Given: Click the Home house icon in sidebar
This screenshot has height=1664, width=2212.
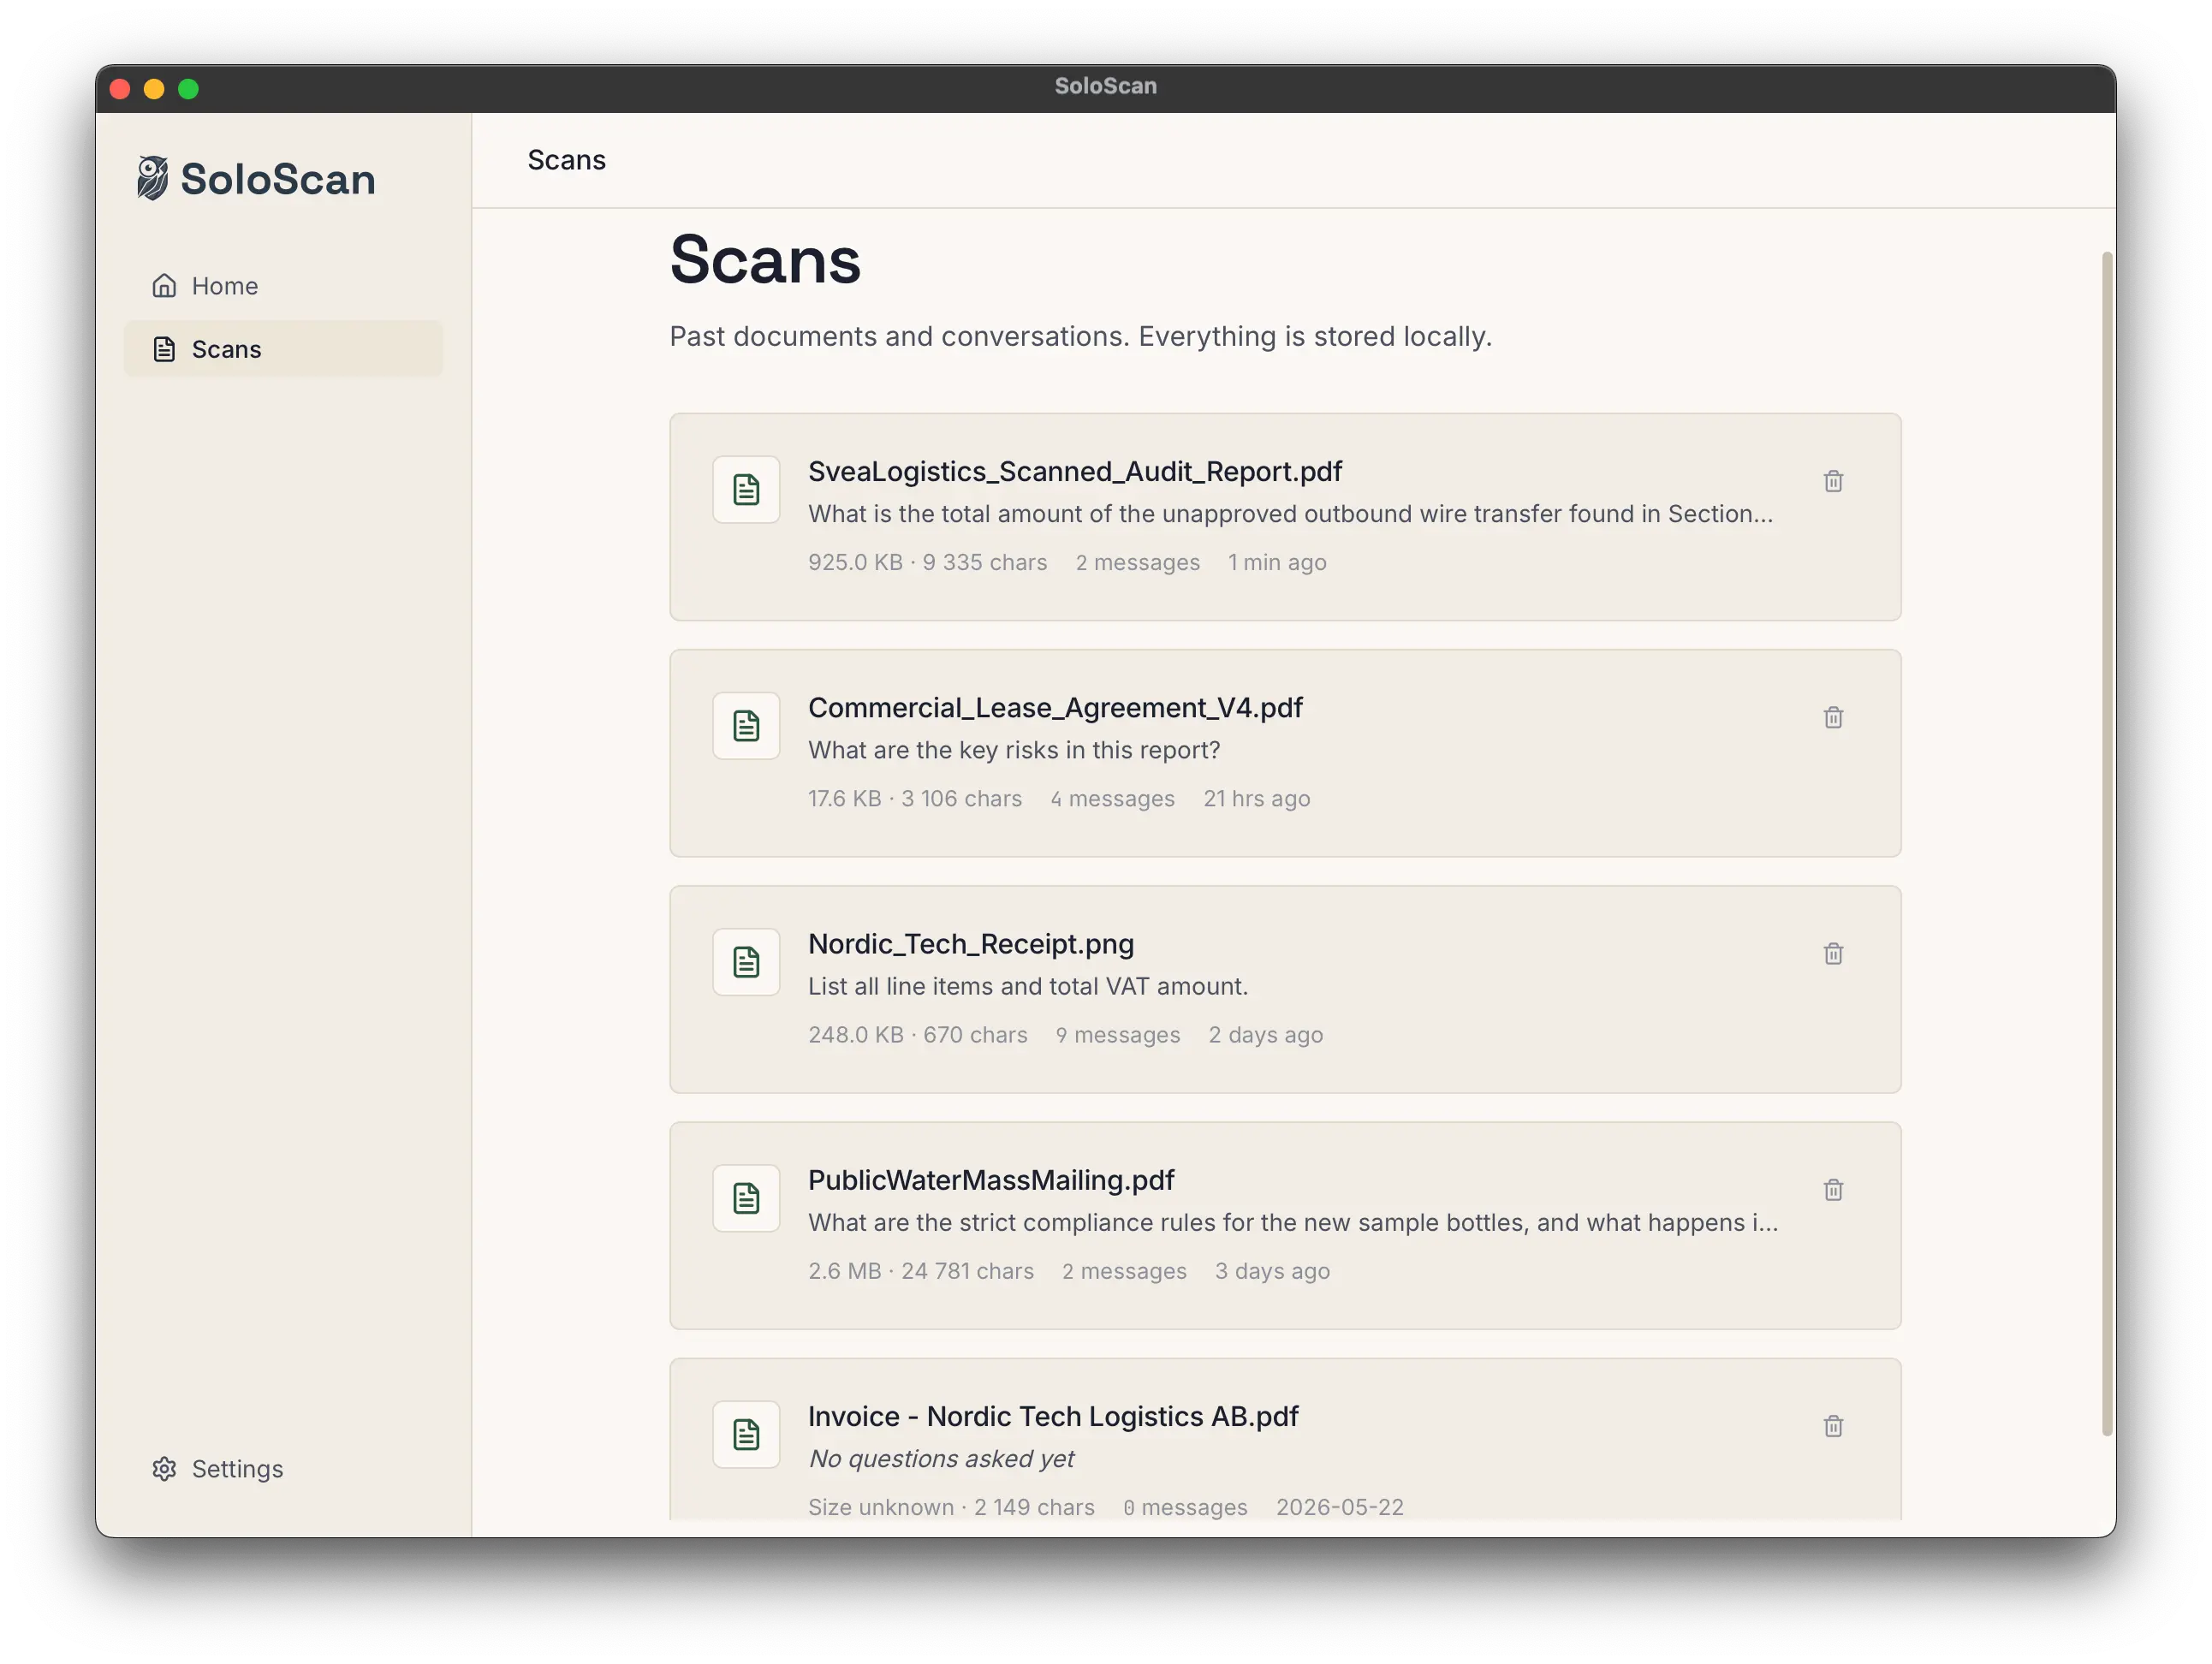Looking at the screenshot, I should [164, 286].
